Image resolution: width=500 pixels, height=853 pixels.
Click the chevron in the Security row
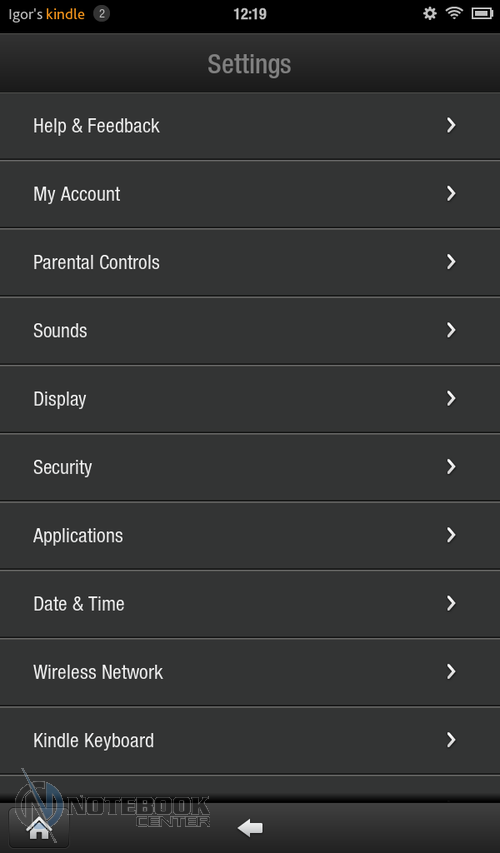(451, 467)
